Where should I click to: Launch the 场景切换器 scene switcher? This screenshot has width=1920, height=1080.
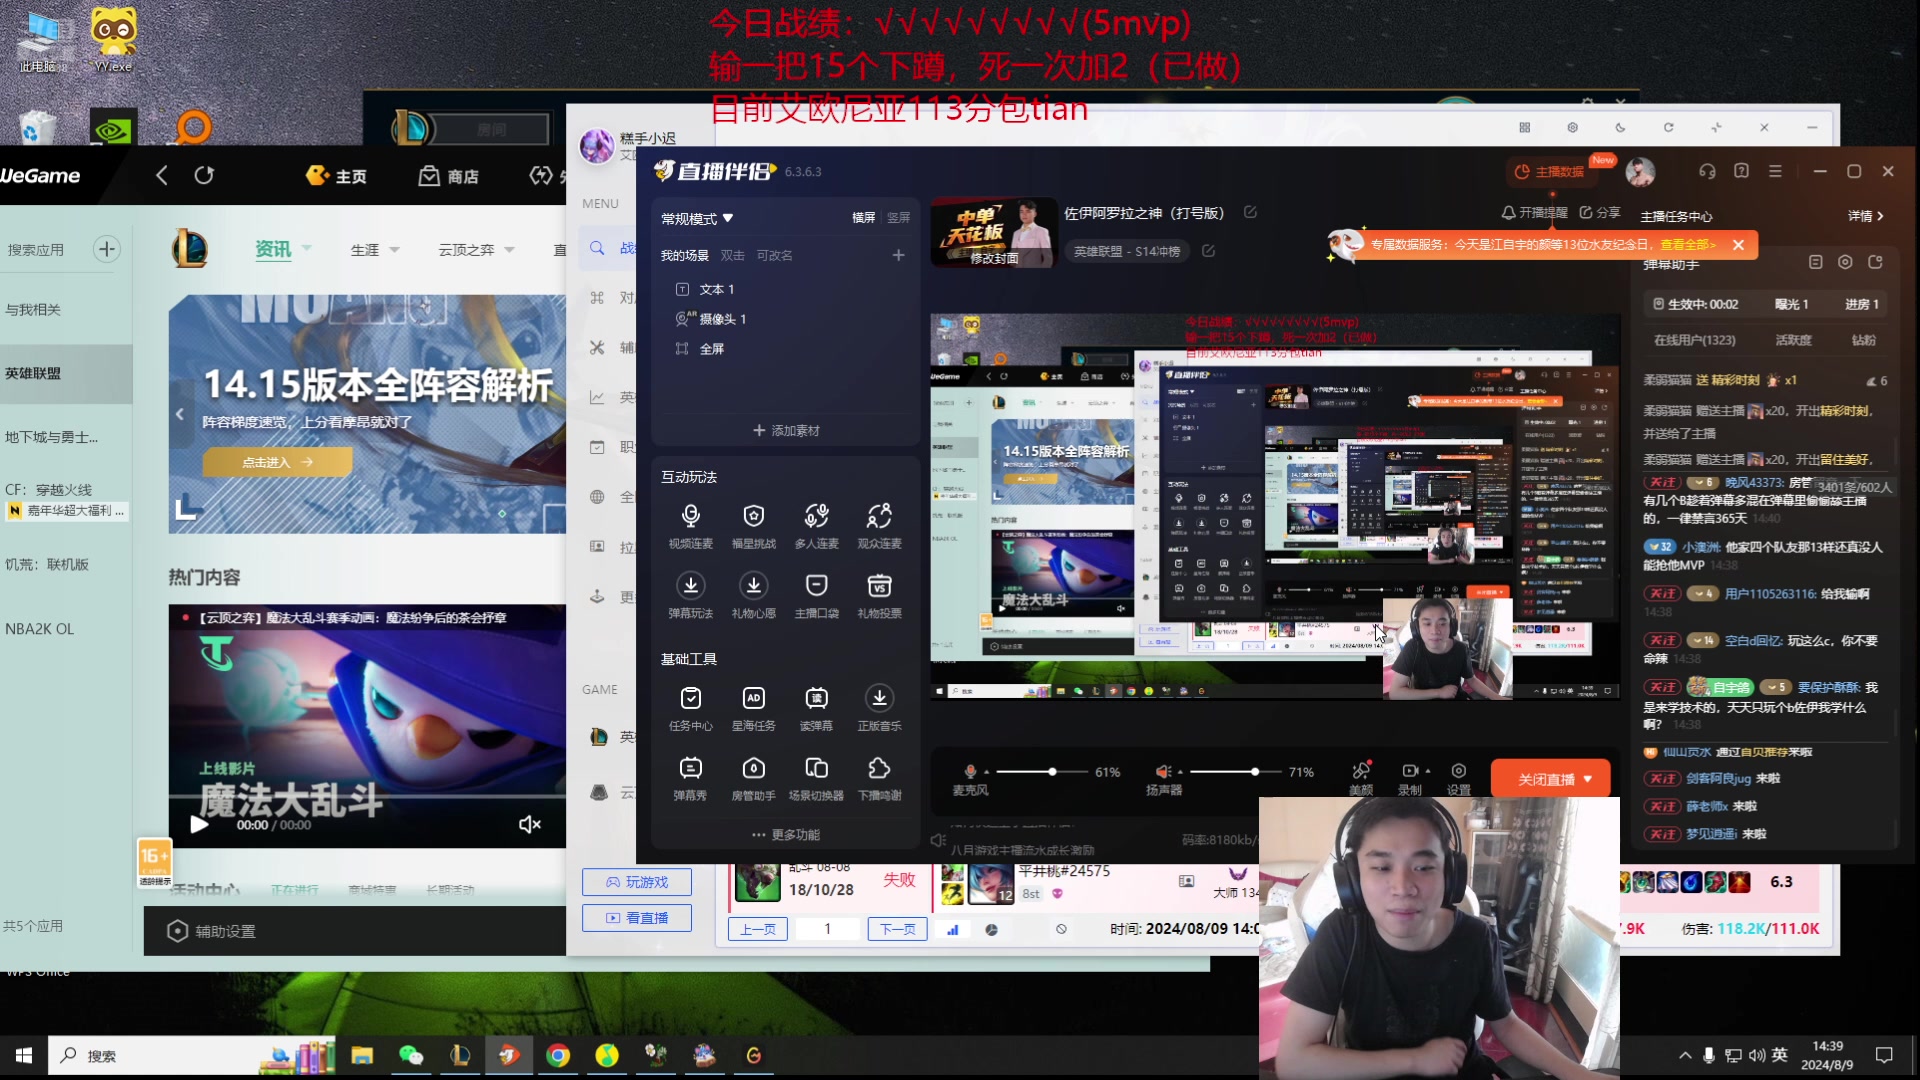(x=816, y=769)
